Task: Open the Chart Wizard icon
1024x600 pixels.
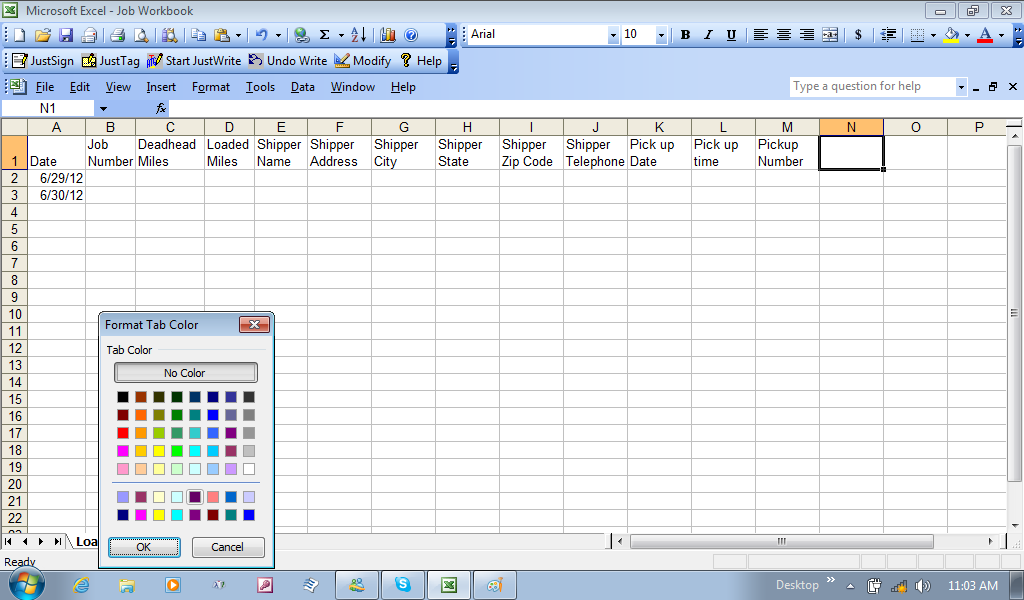Action: point(387,35)
